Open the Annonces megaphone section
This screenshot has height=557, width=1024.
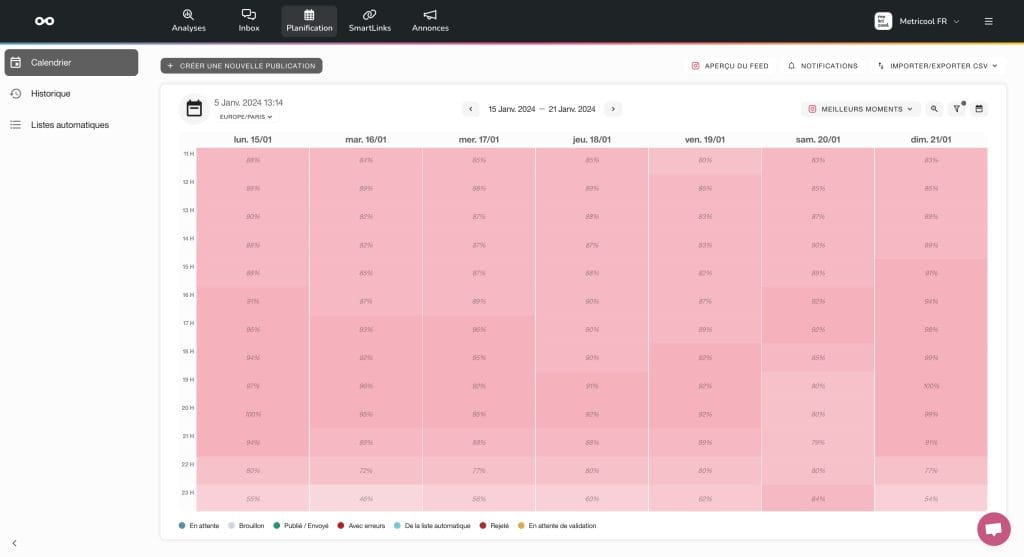pyautogui.click(x=430, y=20)
